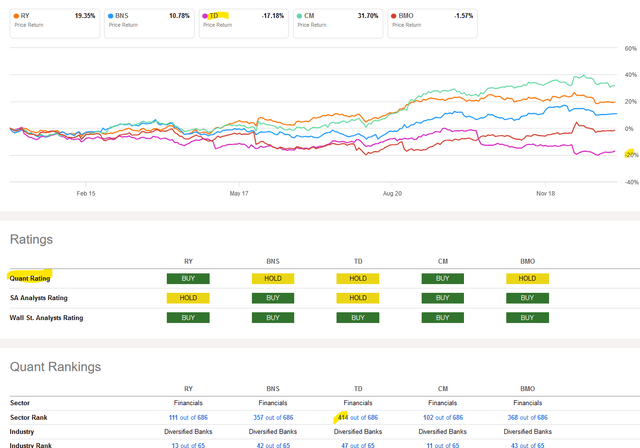The width and height of the screenshot is (640, 448).
Task: Click the orange RY legend dot
Action: 14,17
